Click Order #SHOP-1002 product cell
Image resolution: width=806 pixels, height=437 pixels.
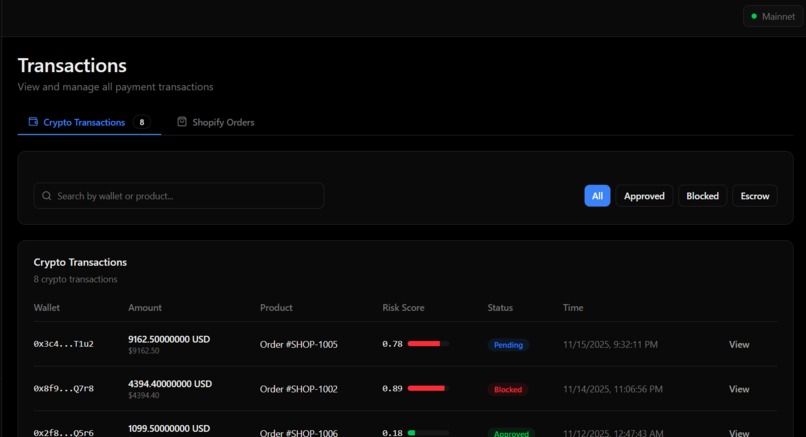[x=299, y=389]
